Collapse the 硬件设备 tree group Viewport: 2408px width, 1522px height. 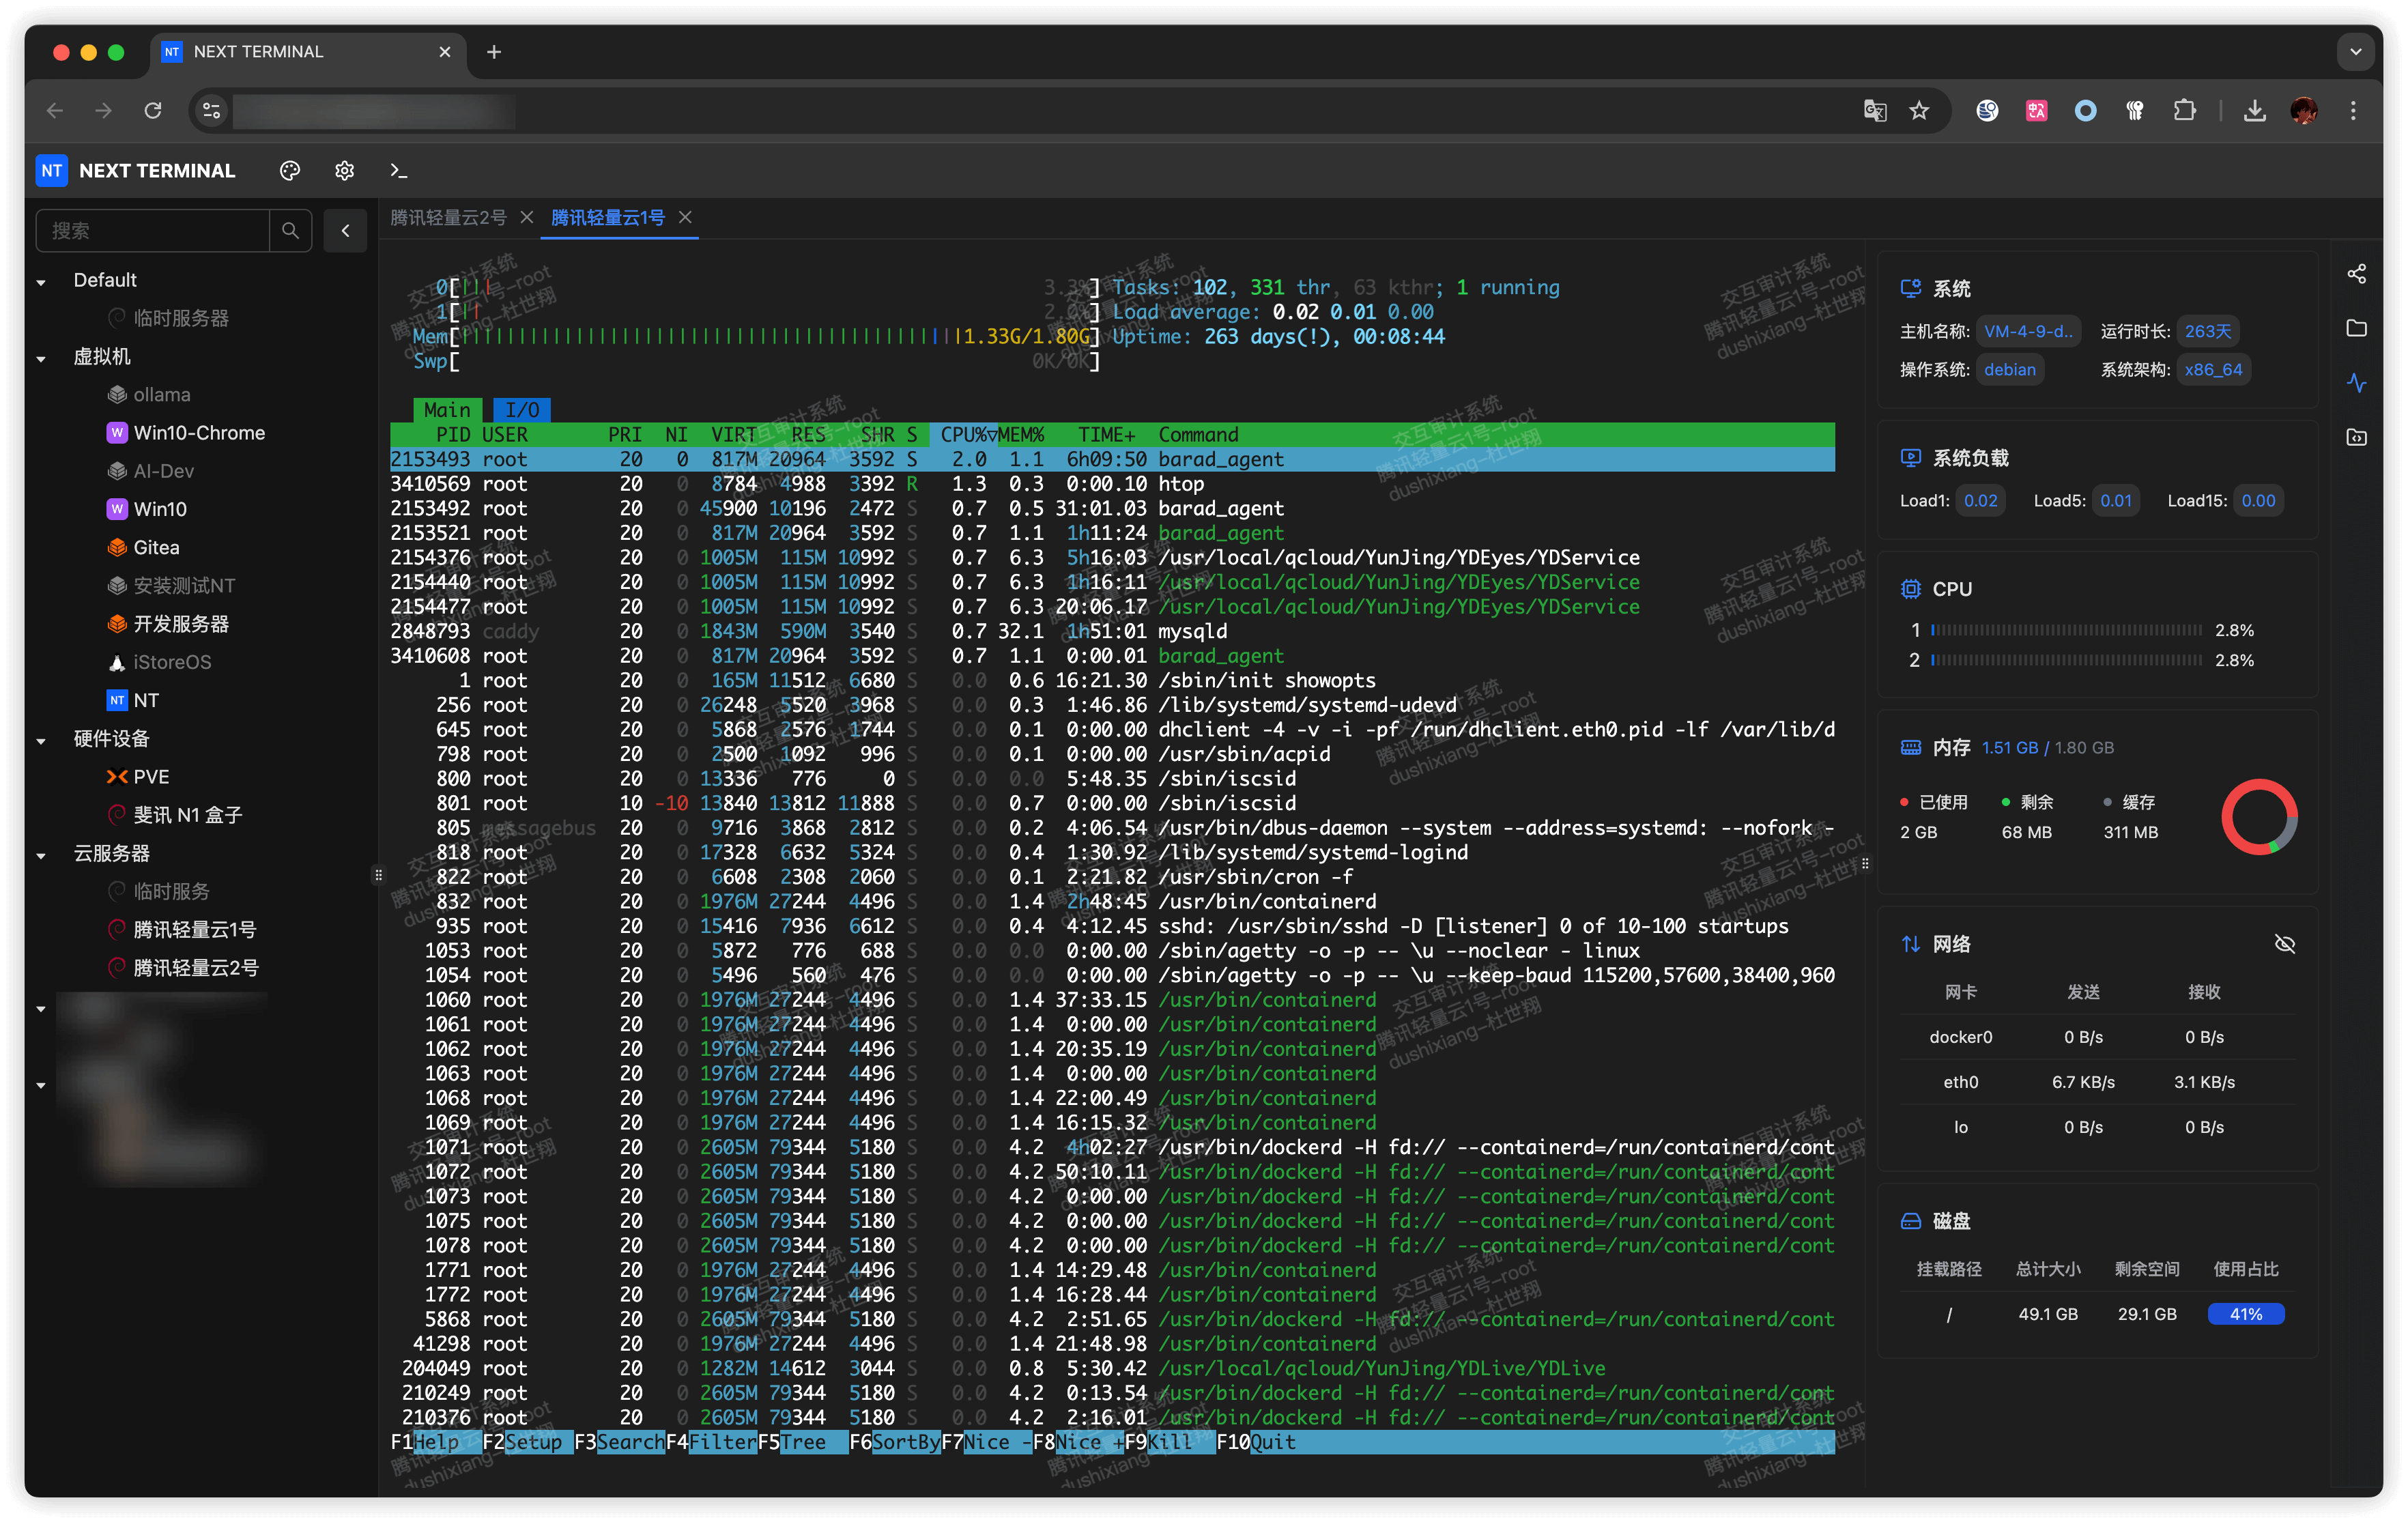point(41,741)
